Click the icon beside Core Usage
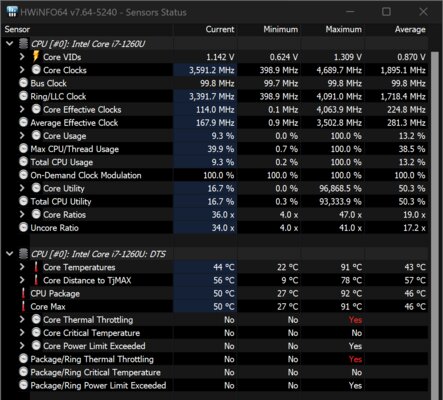The width and height of the screenshot is (443, 400). 36,135
